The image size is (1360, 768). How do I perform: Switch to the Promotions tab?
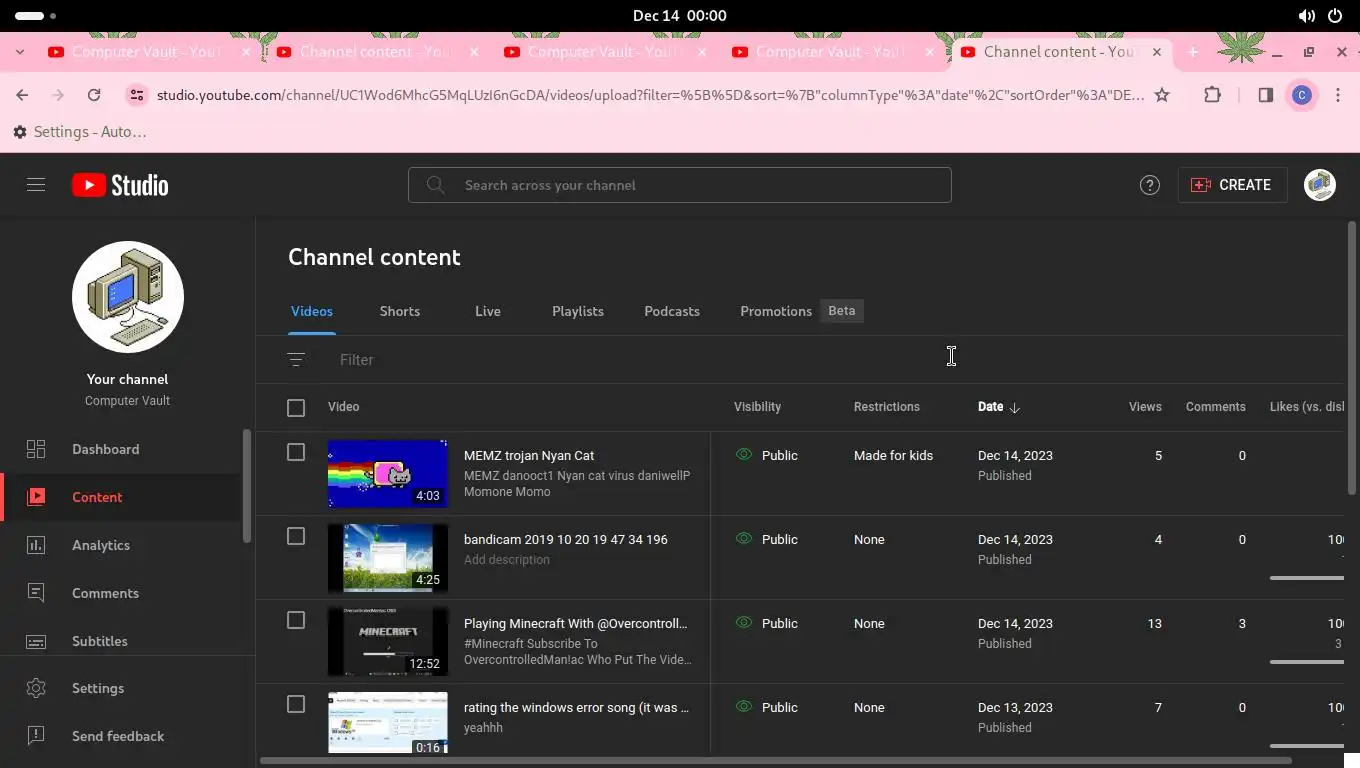[x=776, y=311]
